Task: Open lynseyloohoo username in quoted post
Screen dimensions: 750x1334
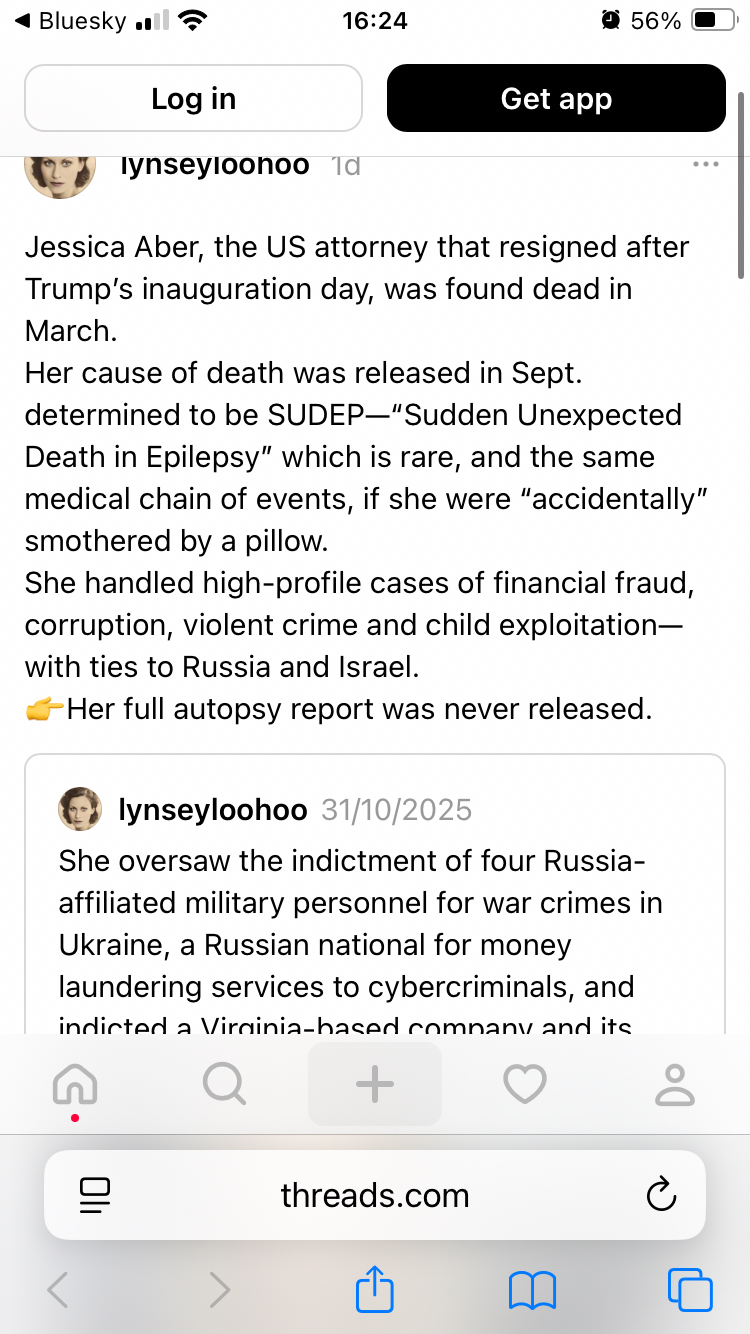Action: pos(212,809)
